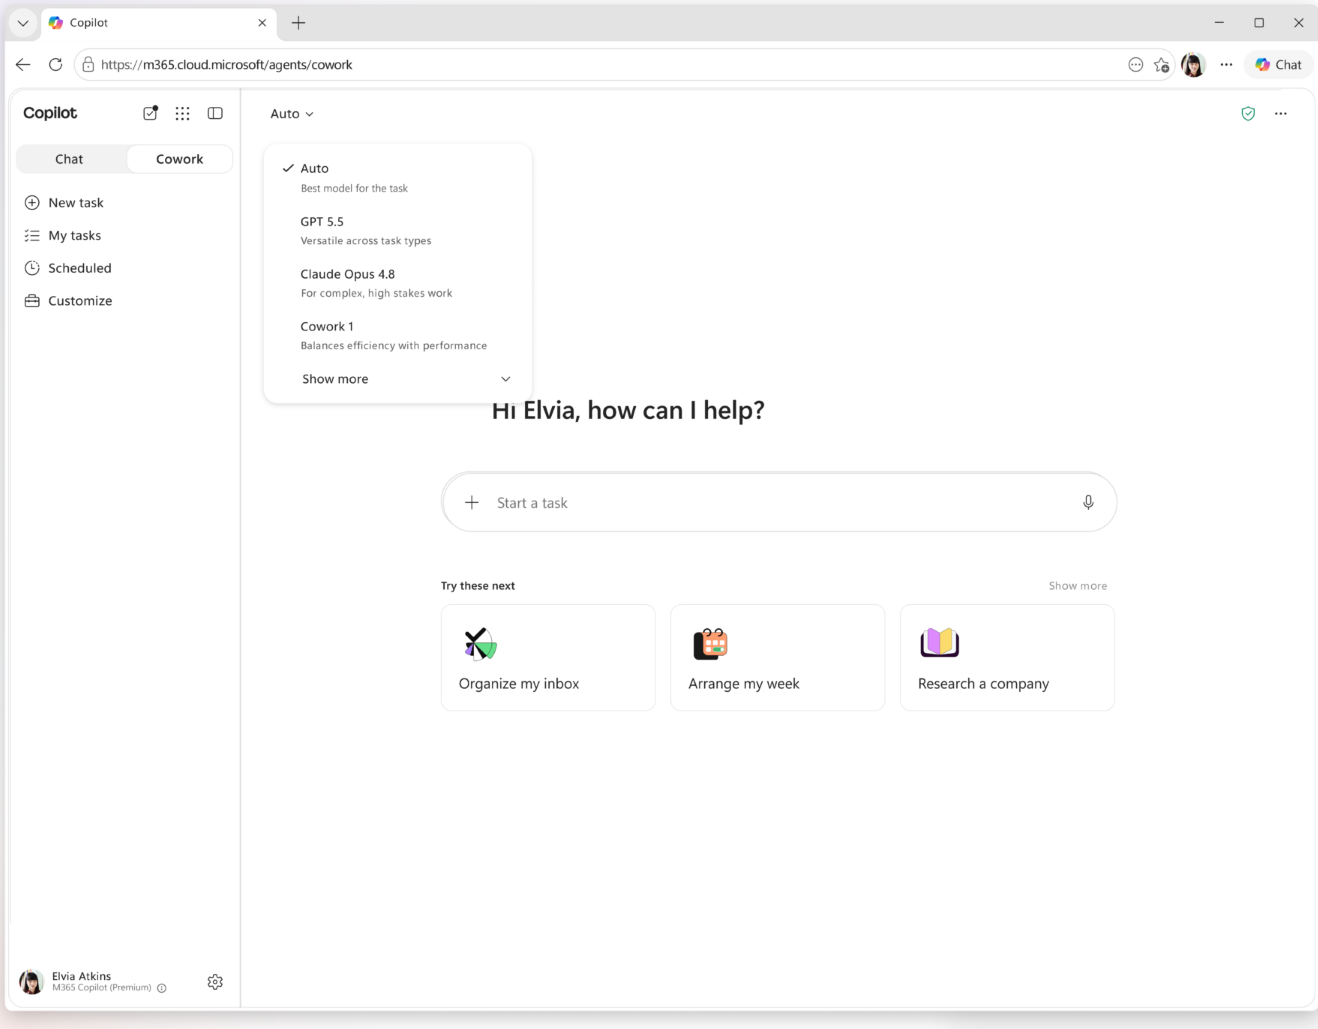The height and width of the screenshot is (1029, 1318).
Task: Click the Arrange my week label
Action: coord(744,684)
